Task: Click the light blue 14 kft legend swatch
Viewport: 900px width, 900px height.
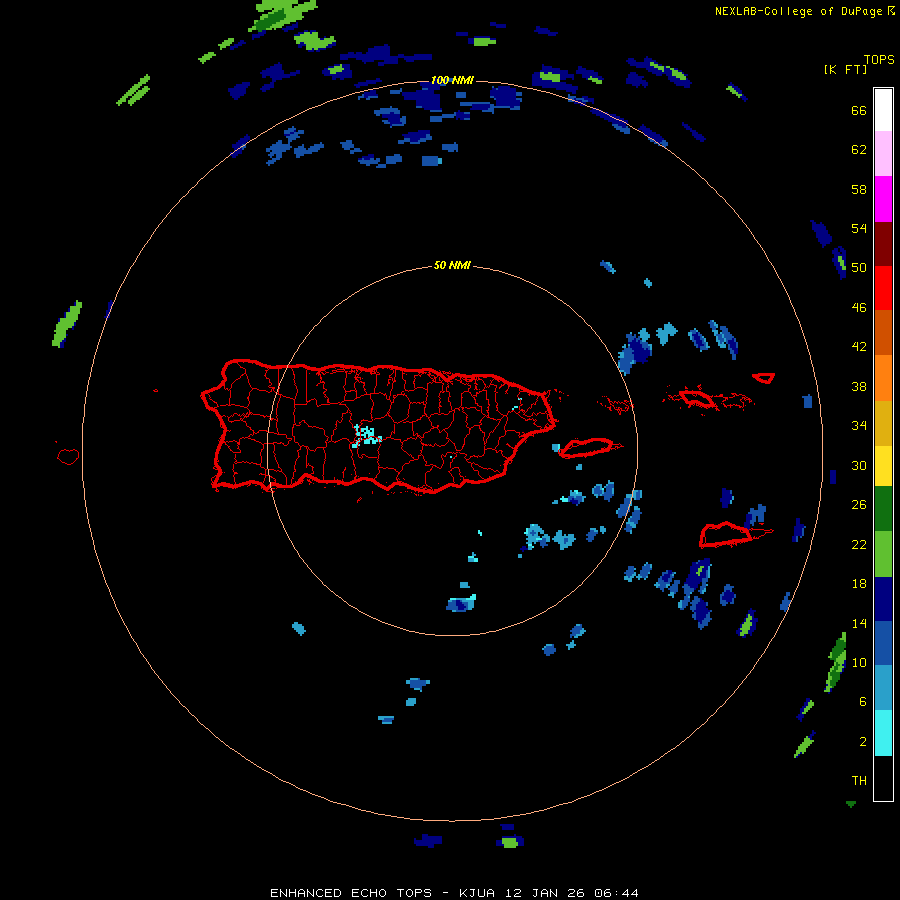Action: coord(883,688)
